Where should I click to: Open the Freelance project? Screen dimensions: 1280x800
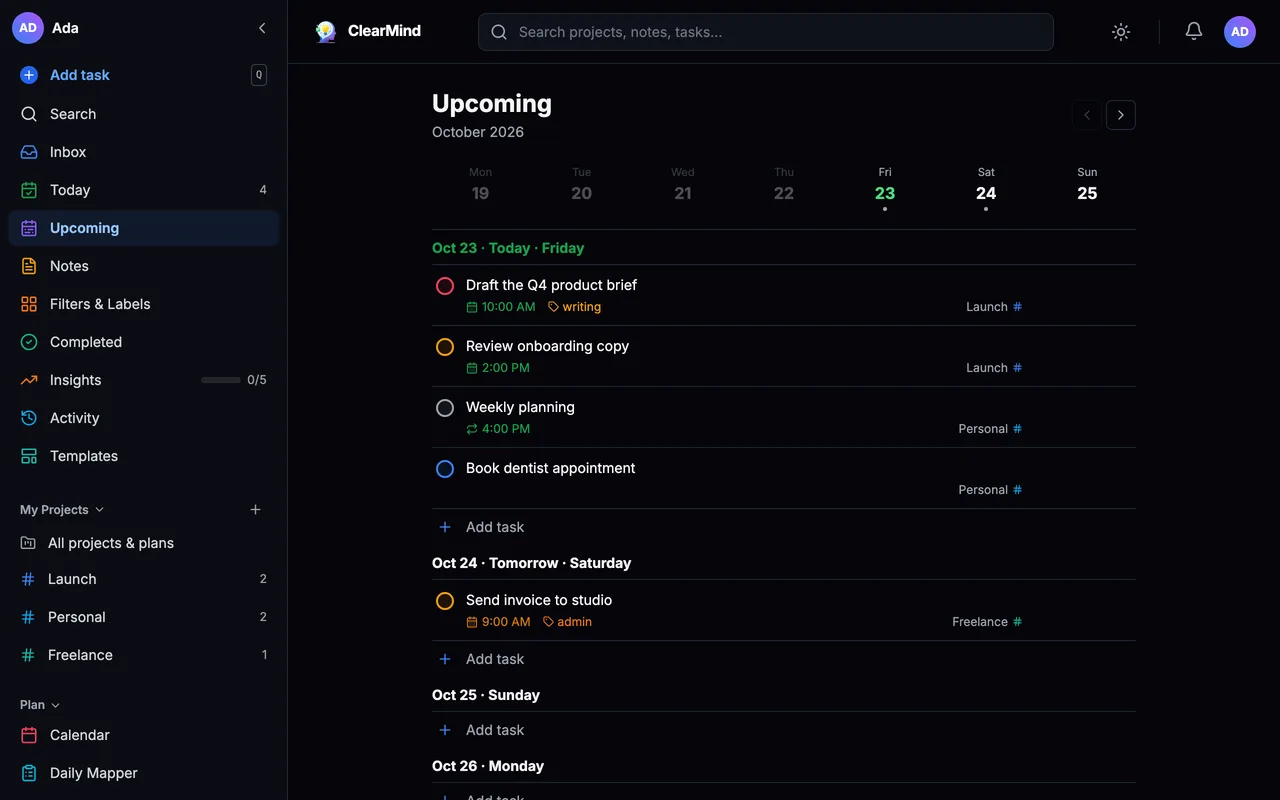pos(144,655)
